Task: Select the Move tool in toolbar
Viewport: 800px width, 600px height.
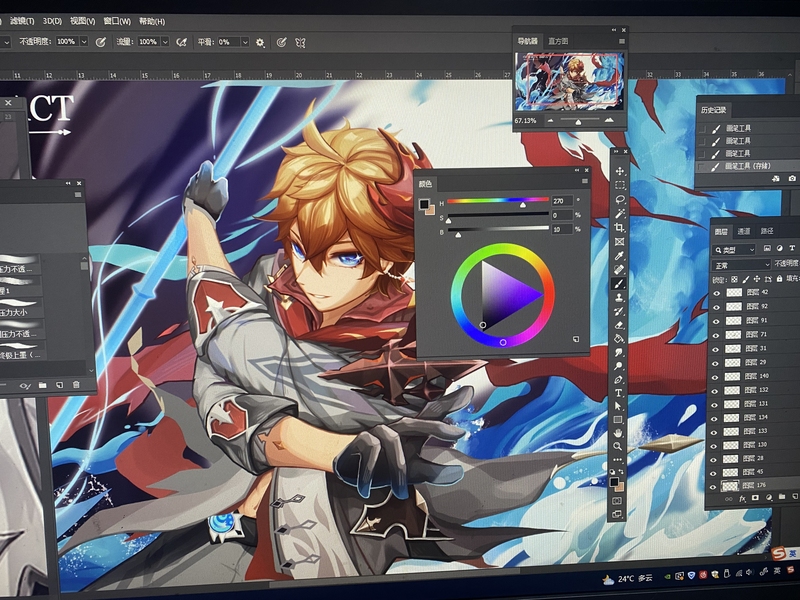Action: [x=619, y=171]
